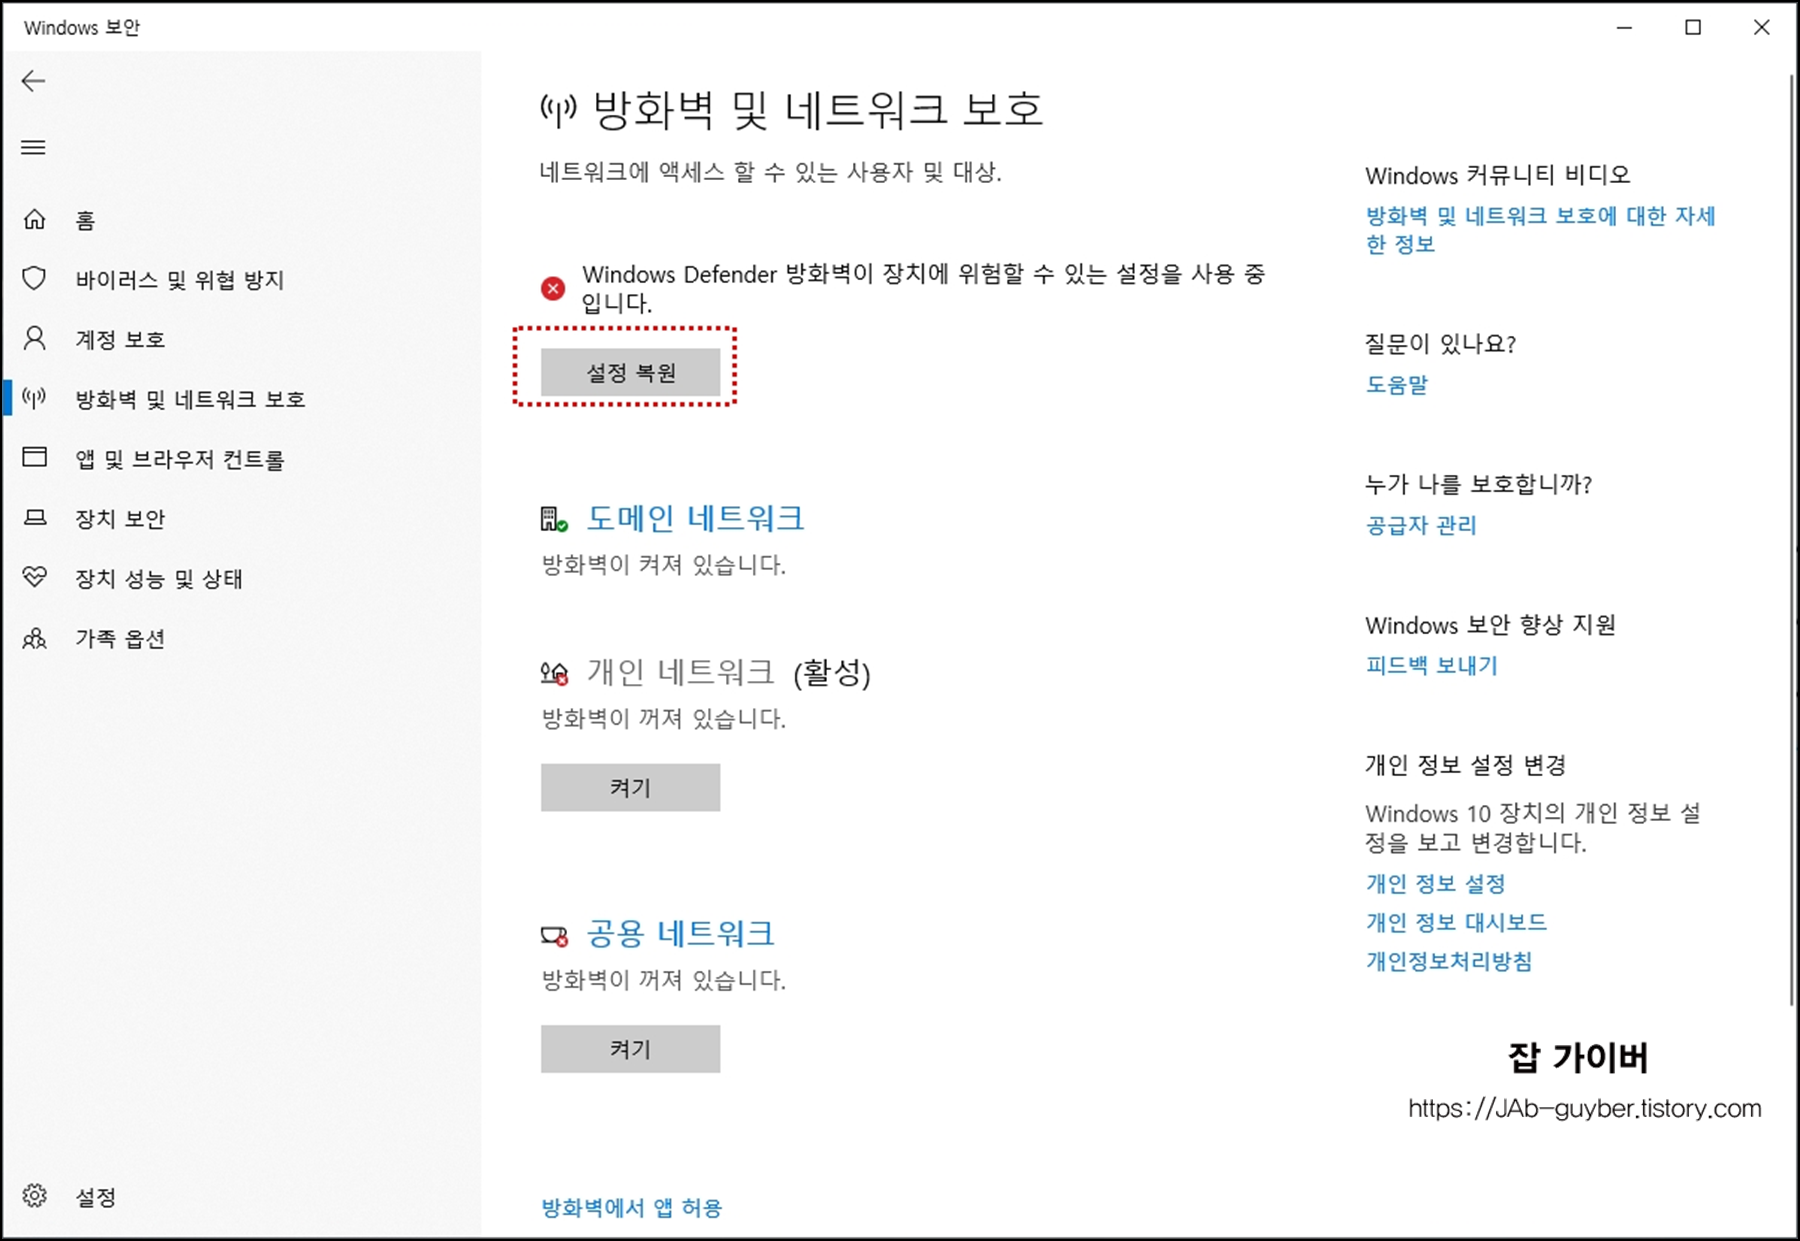The height and width of the screenshot is (1241, 1800).
Task: Open 방화벽에서 앱 허용 link
Action: (x=631, y=1207)
